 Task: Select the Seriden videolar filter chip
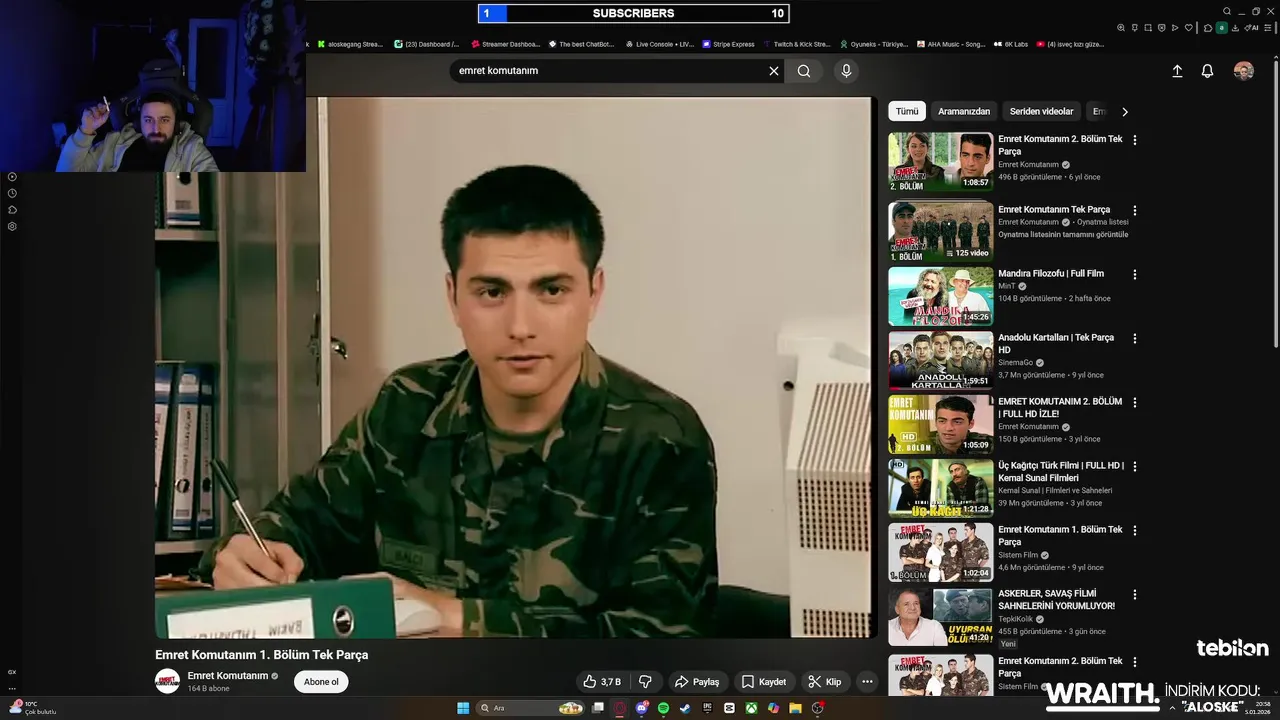pos(1041,112)
